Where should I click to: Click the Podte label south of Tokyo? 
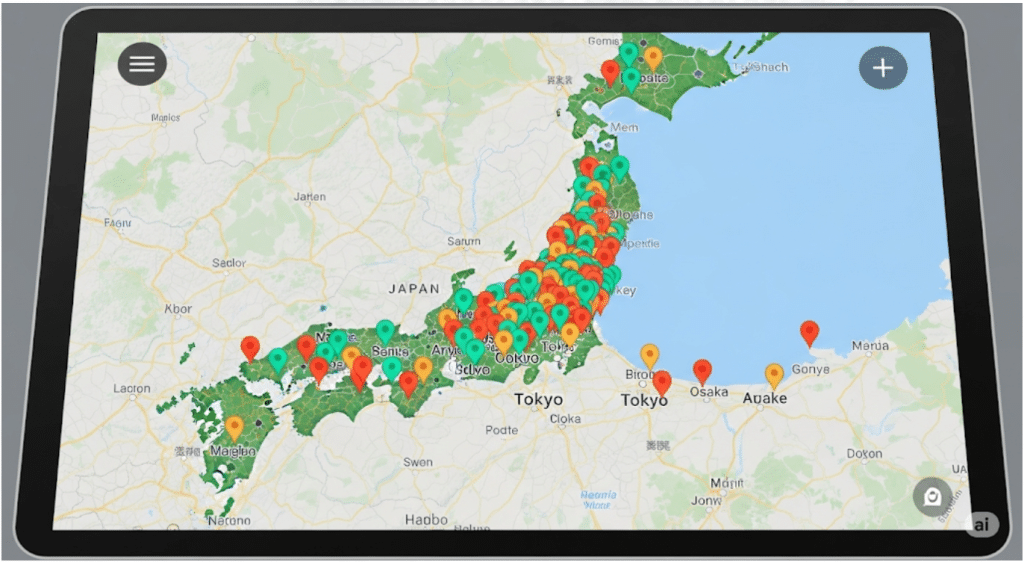coord(501,430)
